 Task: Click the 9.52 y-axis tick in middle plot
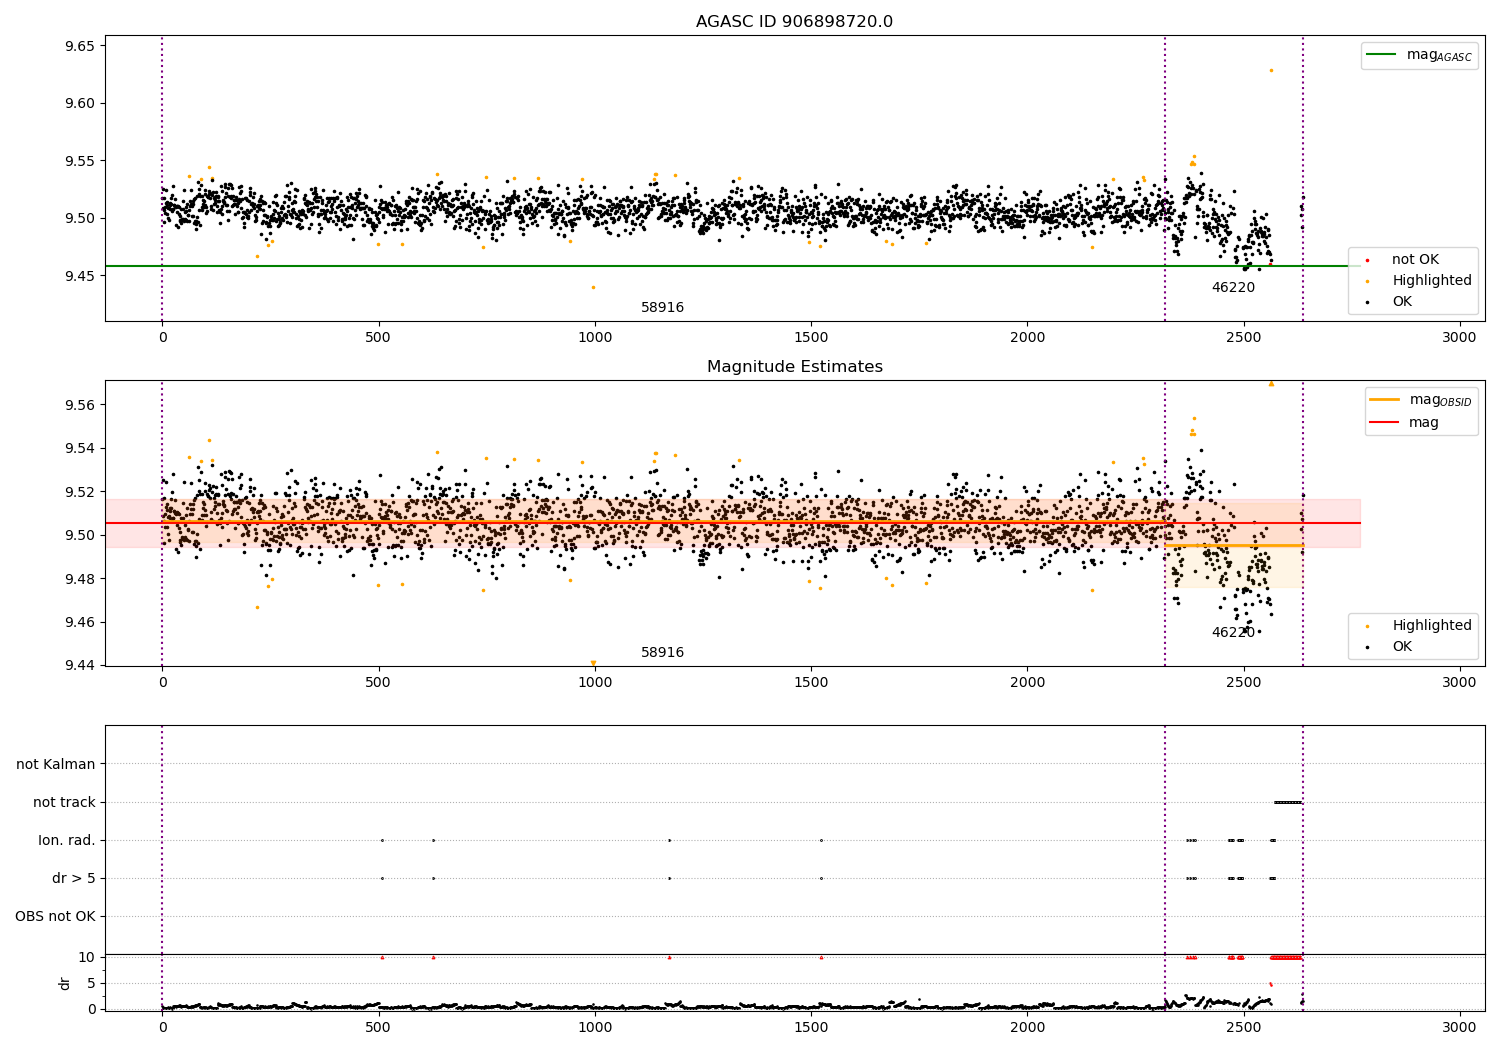pos(80,492)
